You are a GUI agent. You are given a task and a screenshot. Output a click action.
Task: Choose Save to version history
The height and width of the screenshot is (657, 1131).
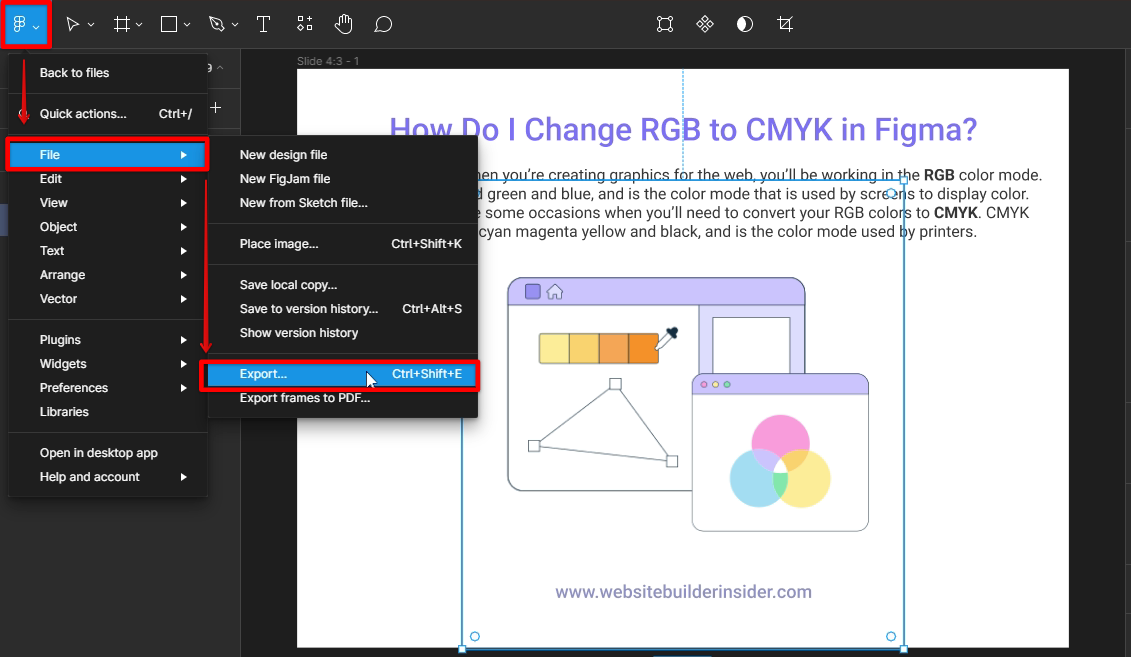343,309
